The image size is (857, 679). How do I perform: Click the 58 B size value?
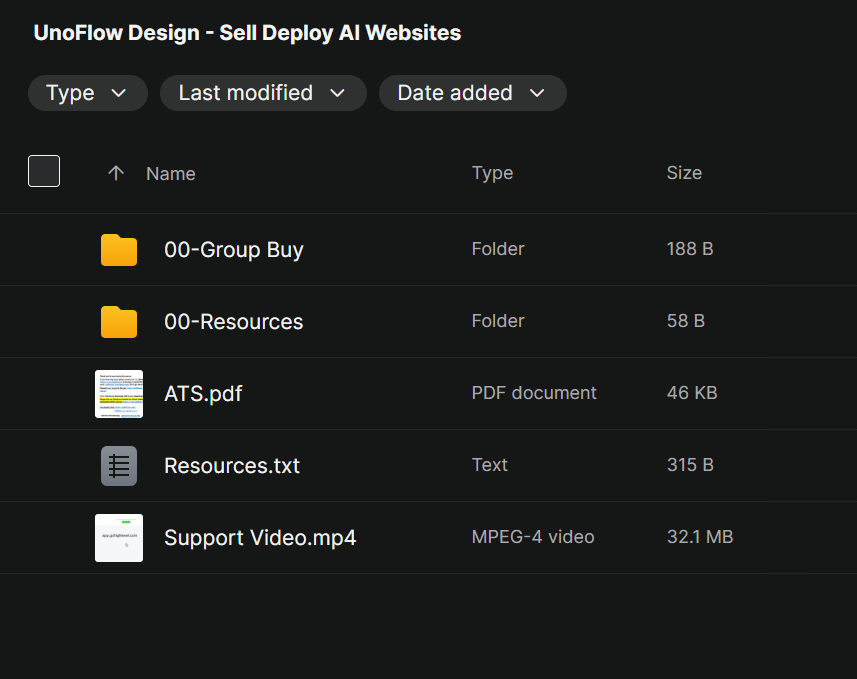pyautogui.click(x=686, y=320)
